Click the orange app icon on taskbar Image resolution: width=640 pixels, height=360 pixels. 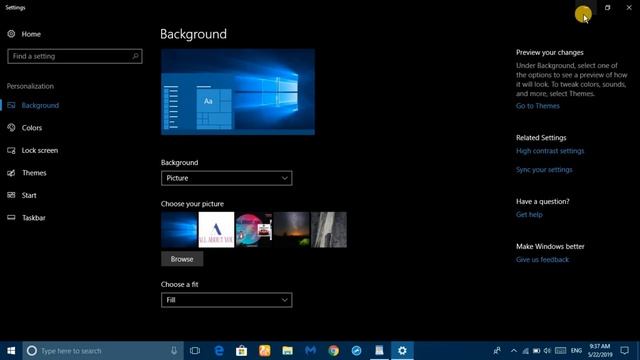[264, 351]
